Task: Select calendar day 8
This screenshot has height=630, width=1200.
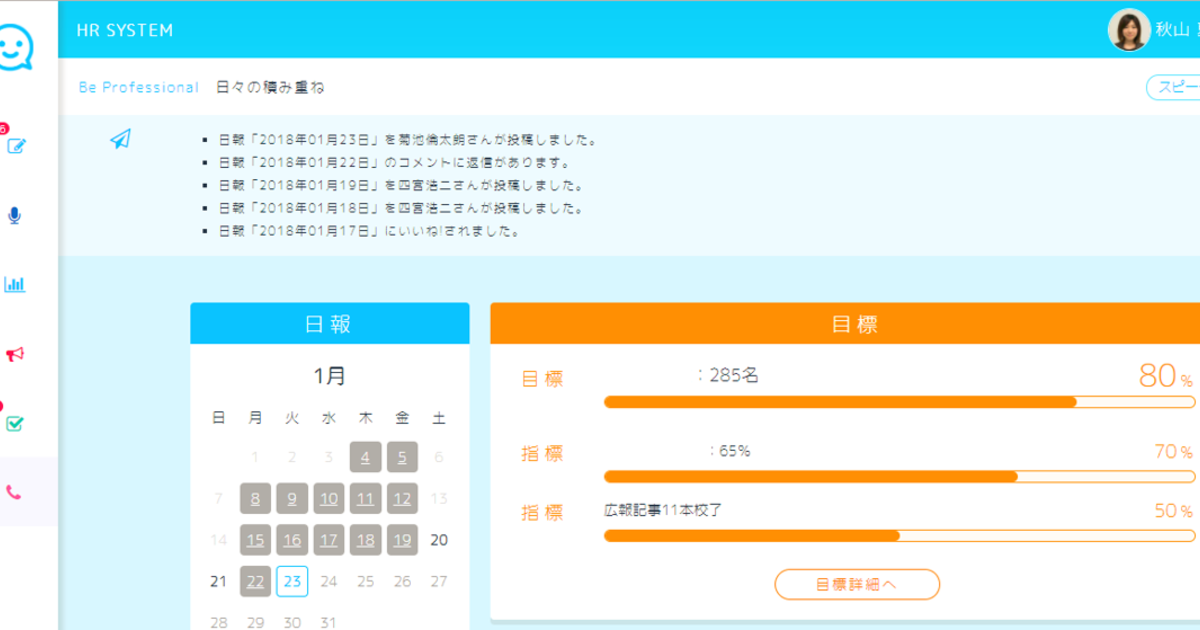Action: coord(255,498)
